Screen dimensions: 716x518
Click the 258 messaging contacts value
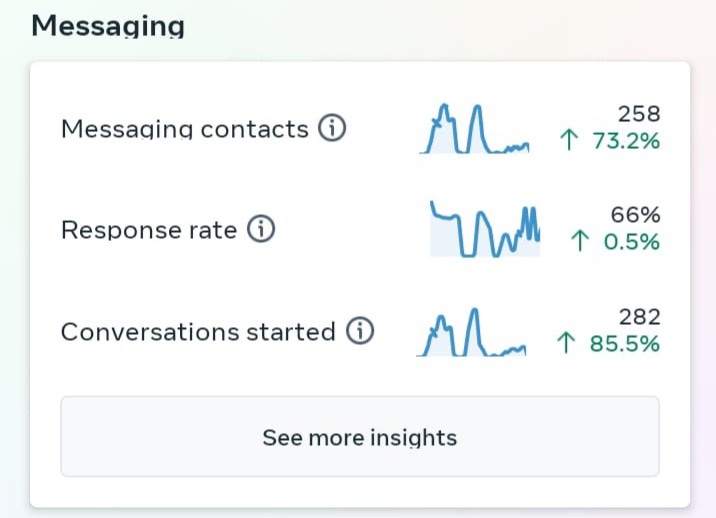(639, 114)
